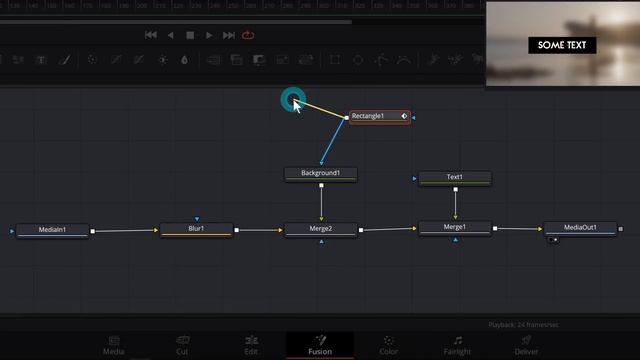
Task: Play the composition in reverse
Action: click(171, 36)
